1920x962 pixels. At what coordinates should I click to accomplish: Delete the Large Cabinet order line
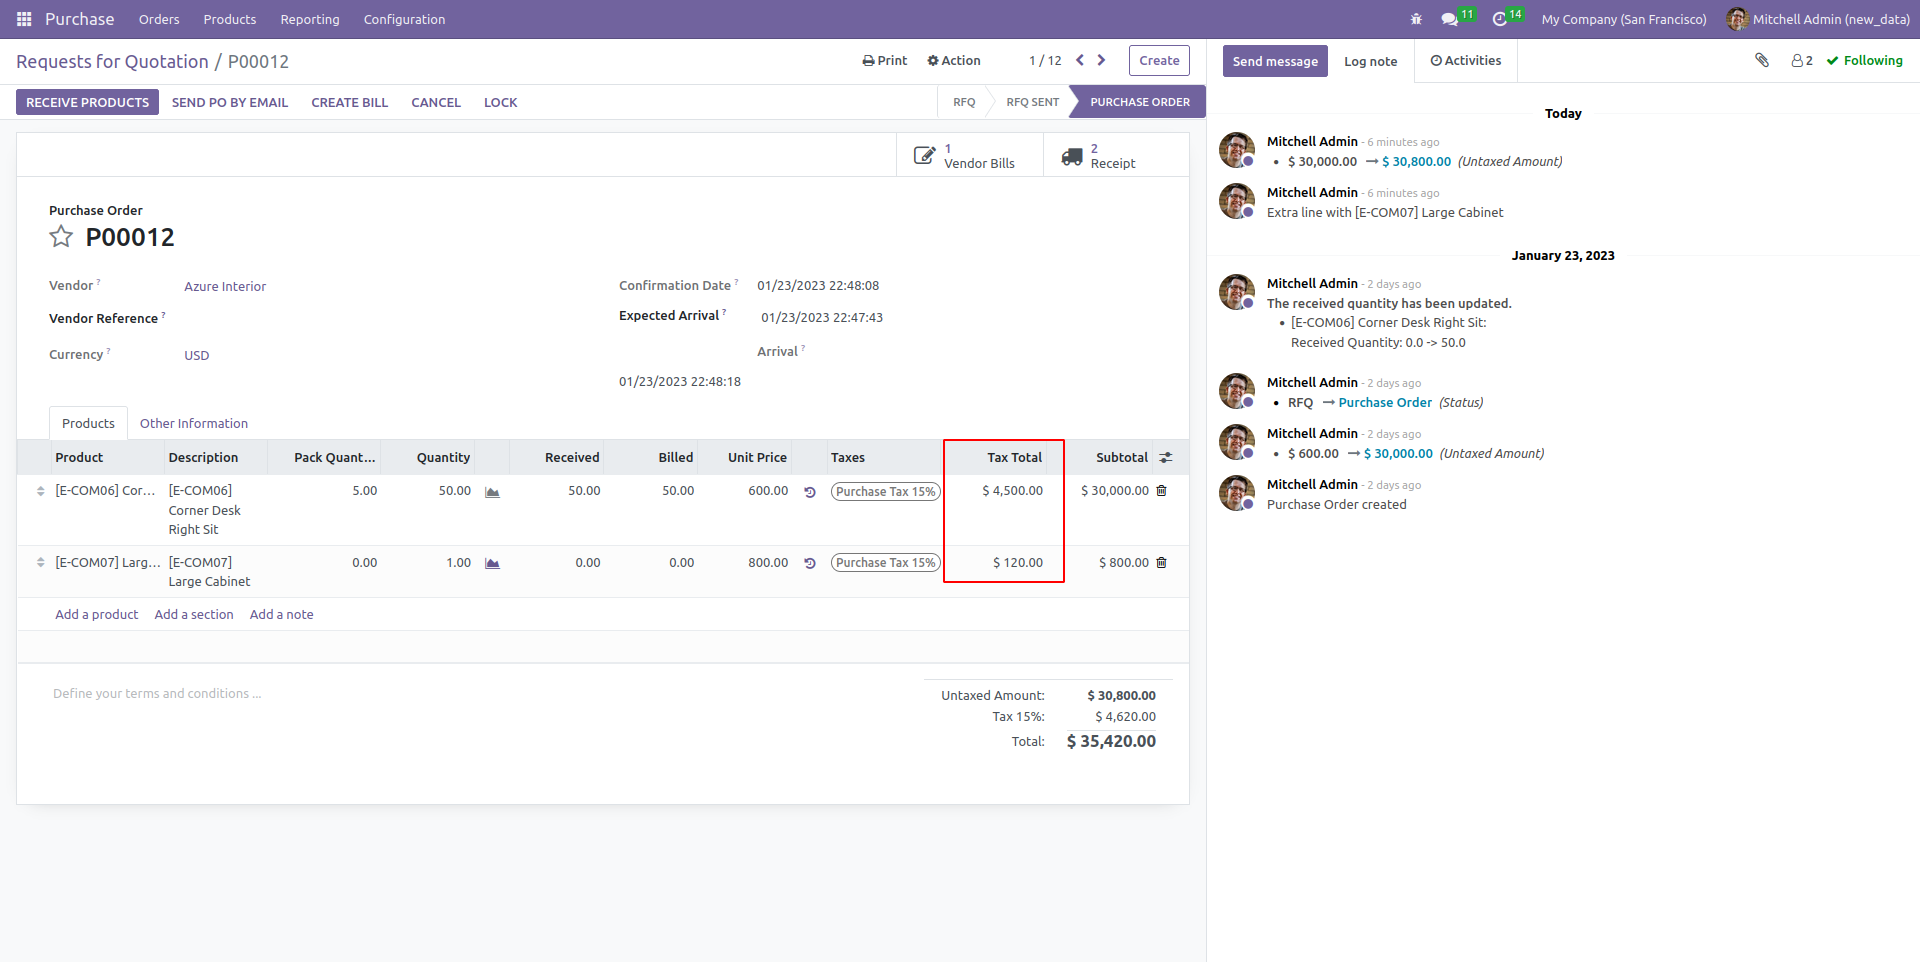1162,563
